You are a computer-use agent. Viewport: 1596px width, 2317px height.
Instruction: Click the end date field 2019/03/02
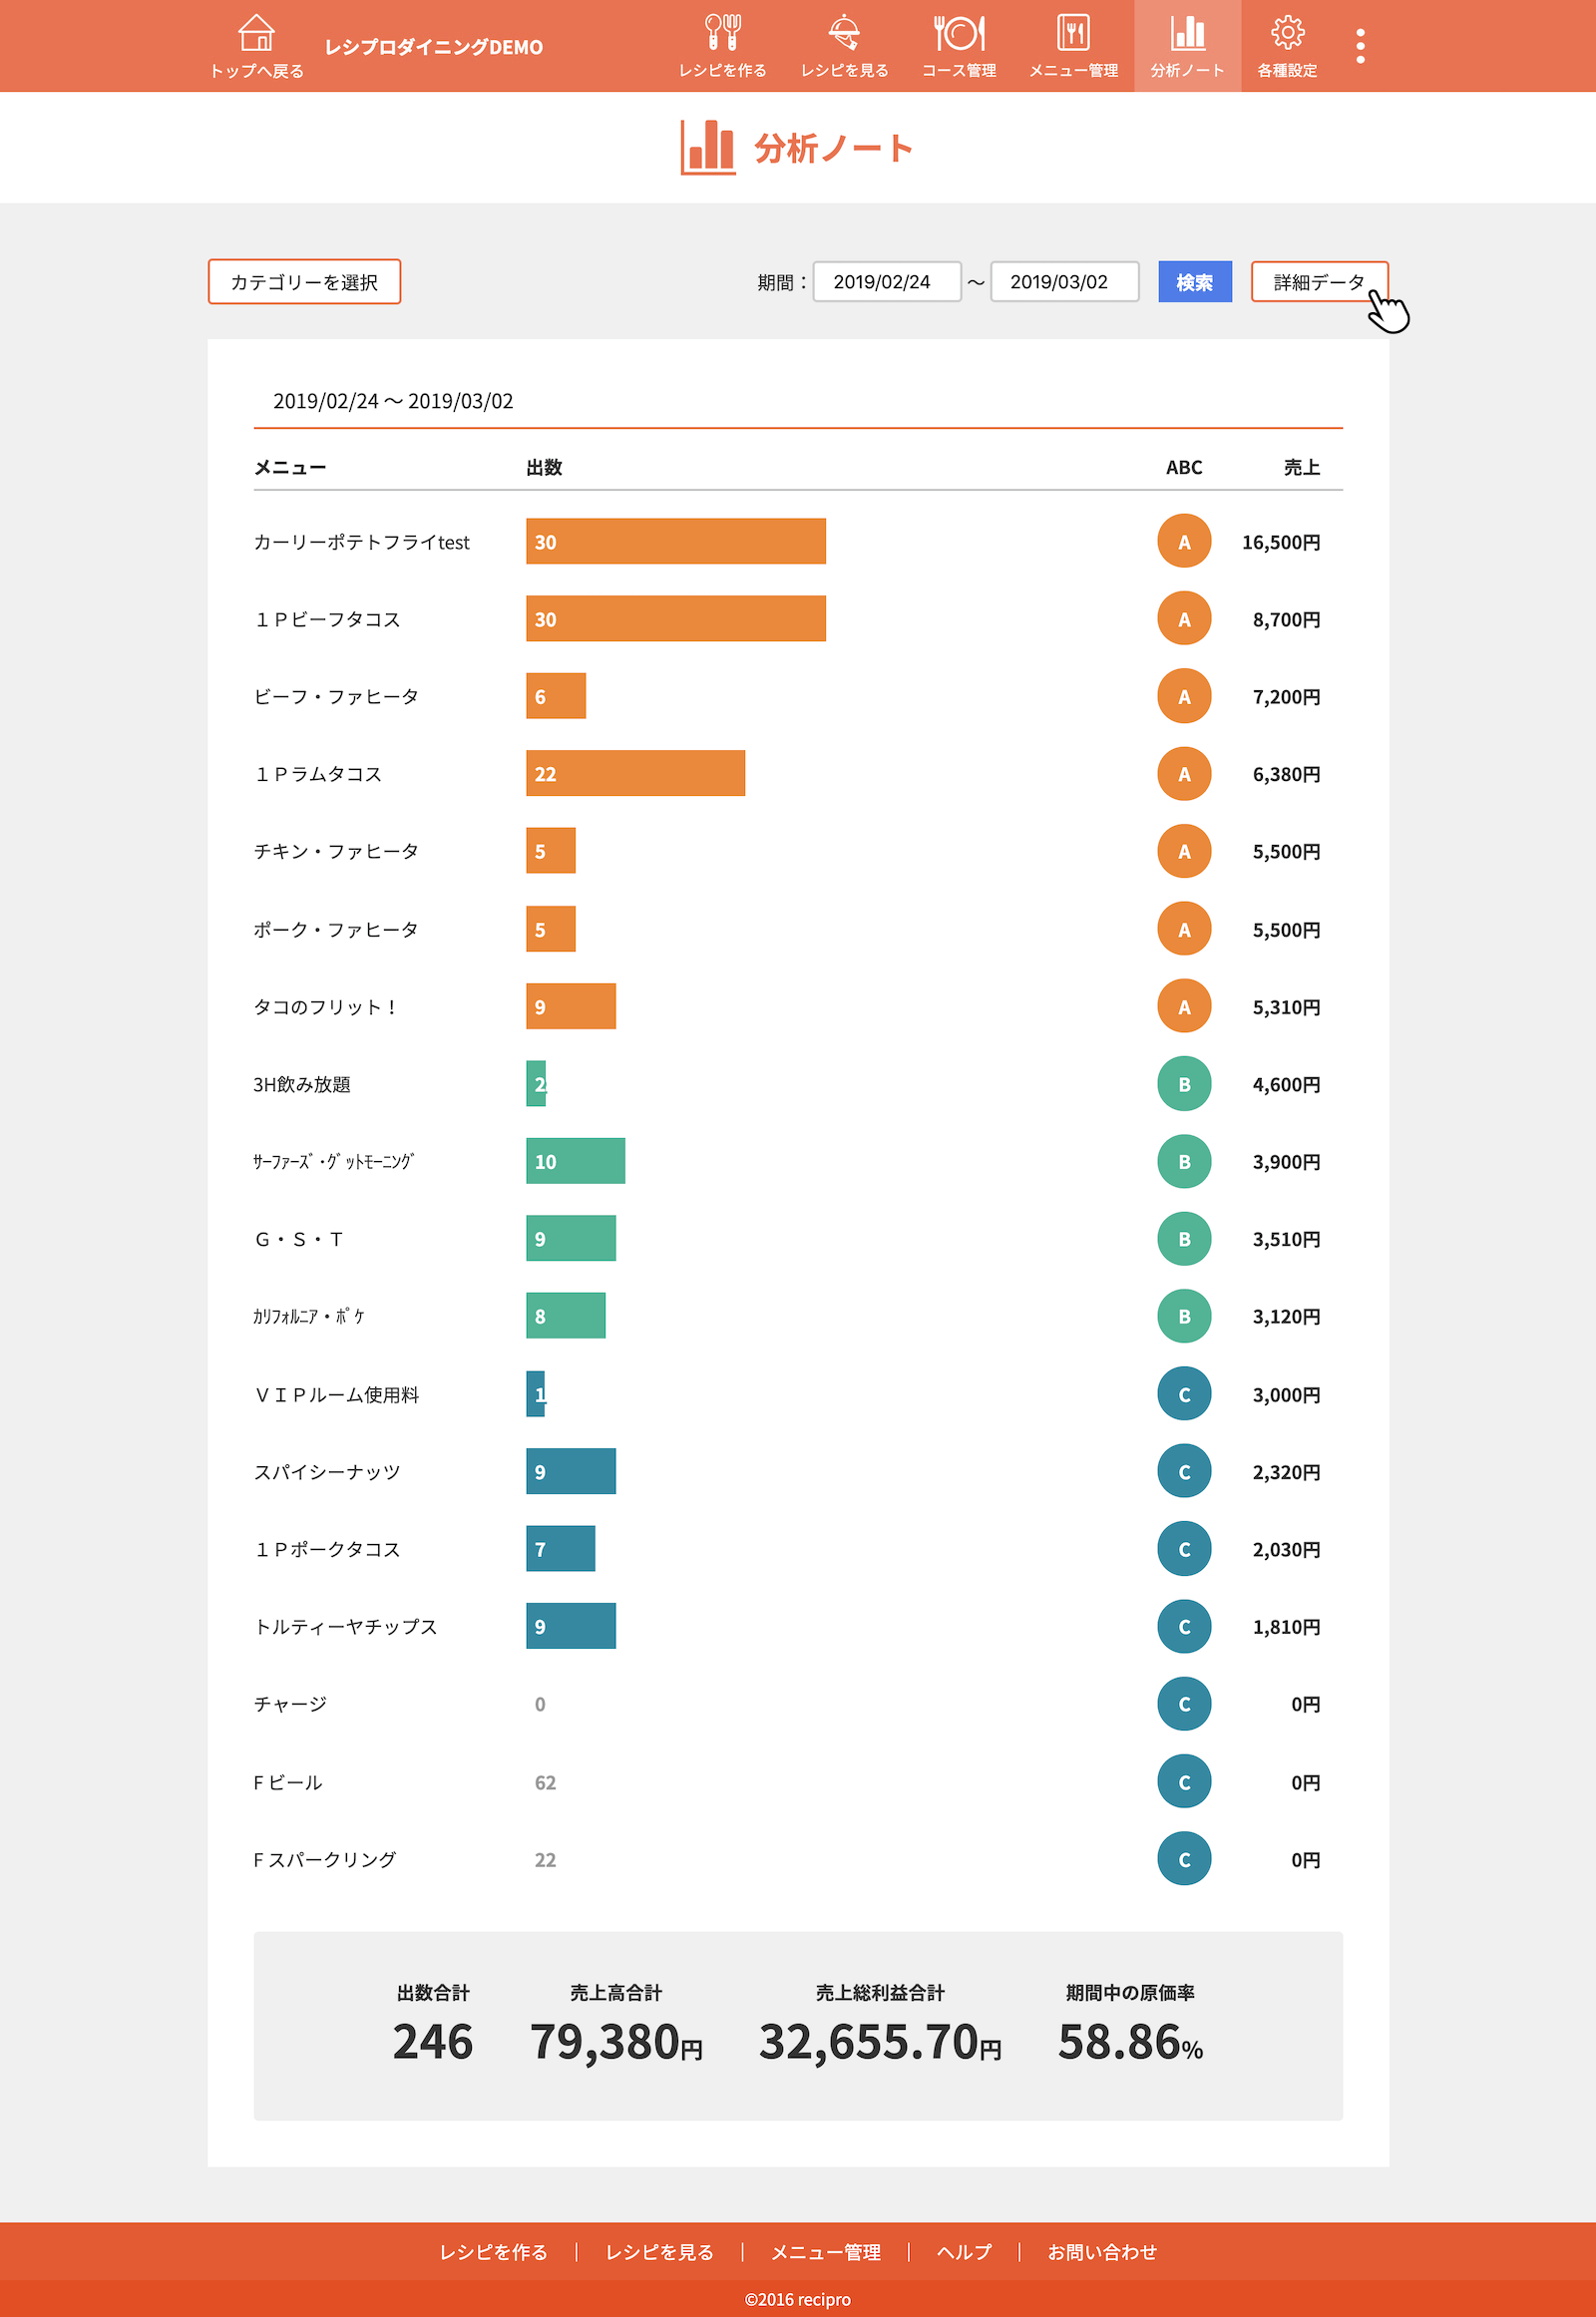1063,282
